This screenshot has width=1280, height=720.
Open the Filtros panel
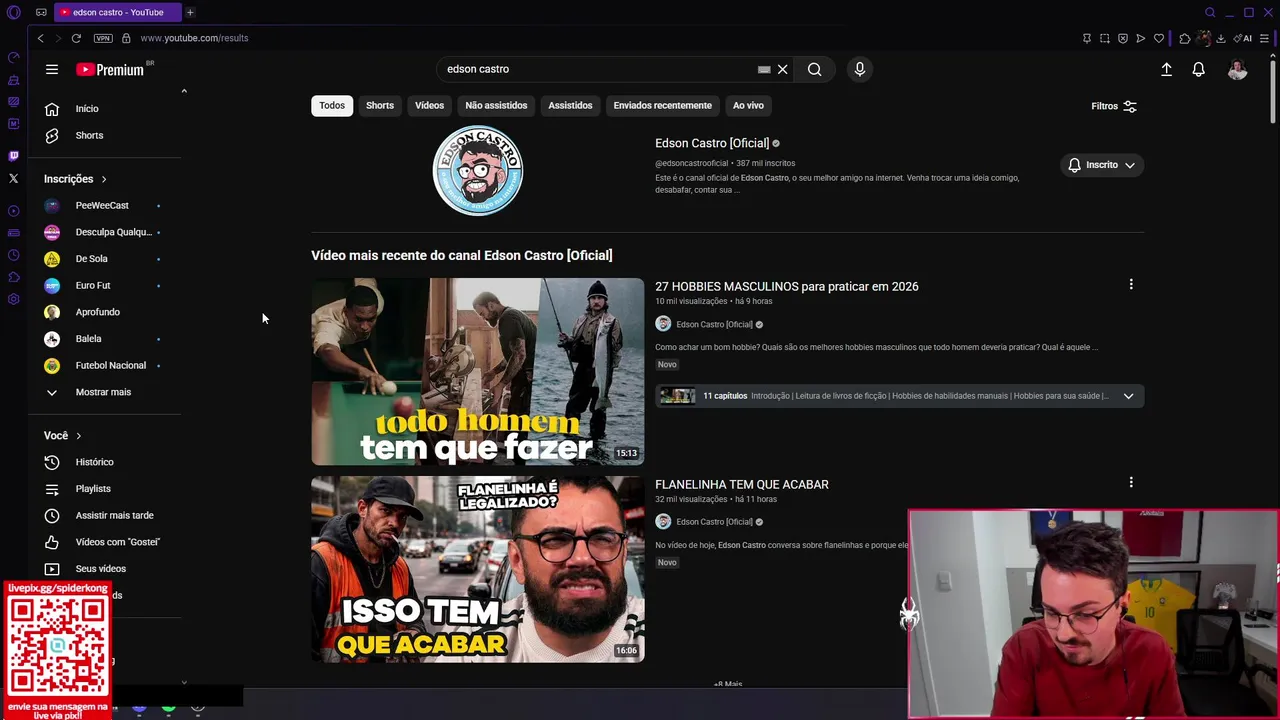(x=1113, y=106)
